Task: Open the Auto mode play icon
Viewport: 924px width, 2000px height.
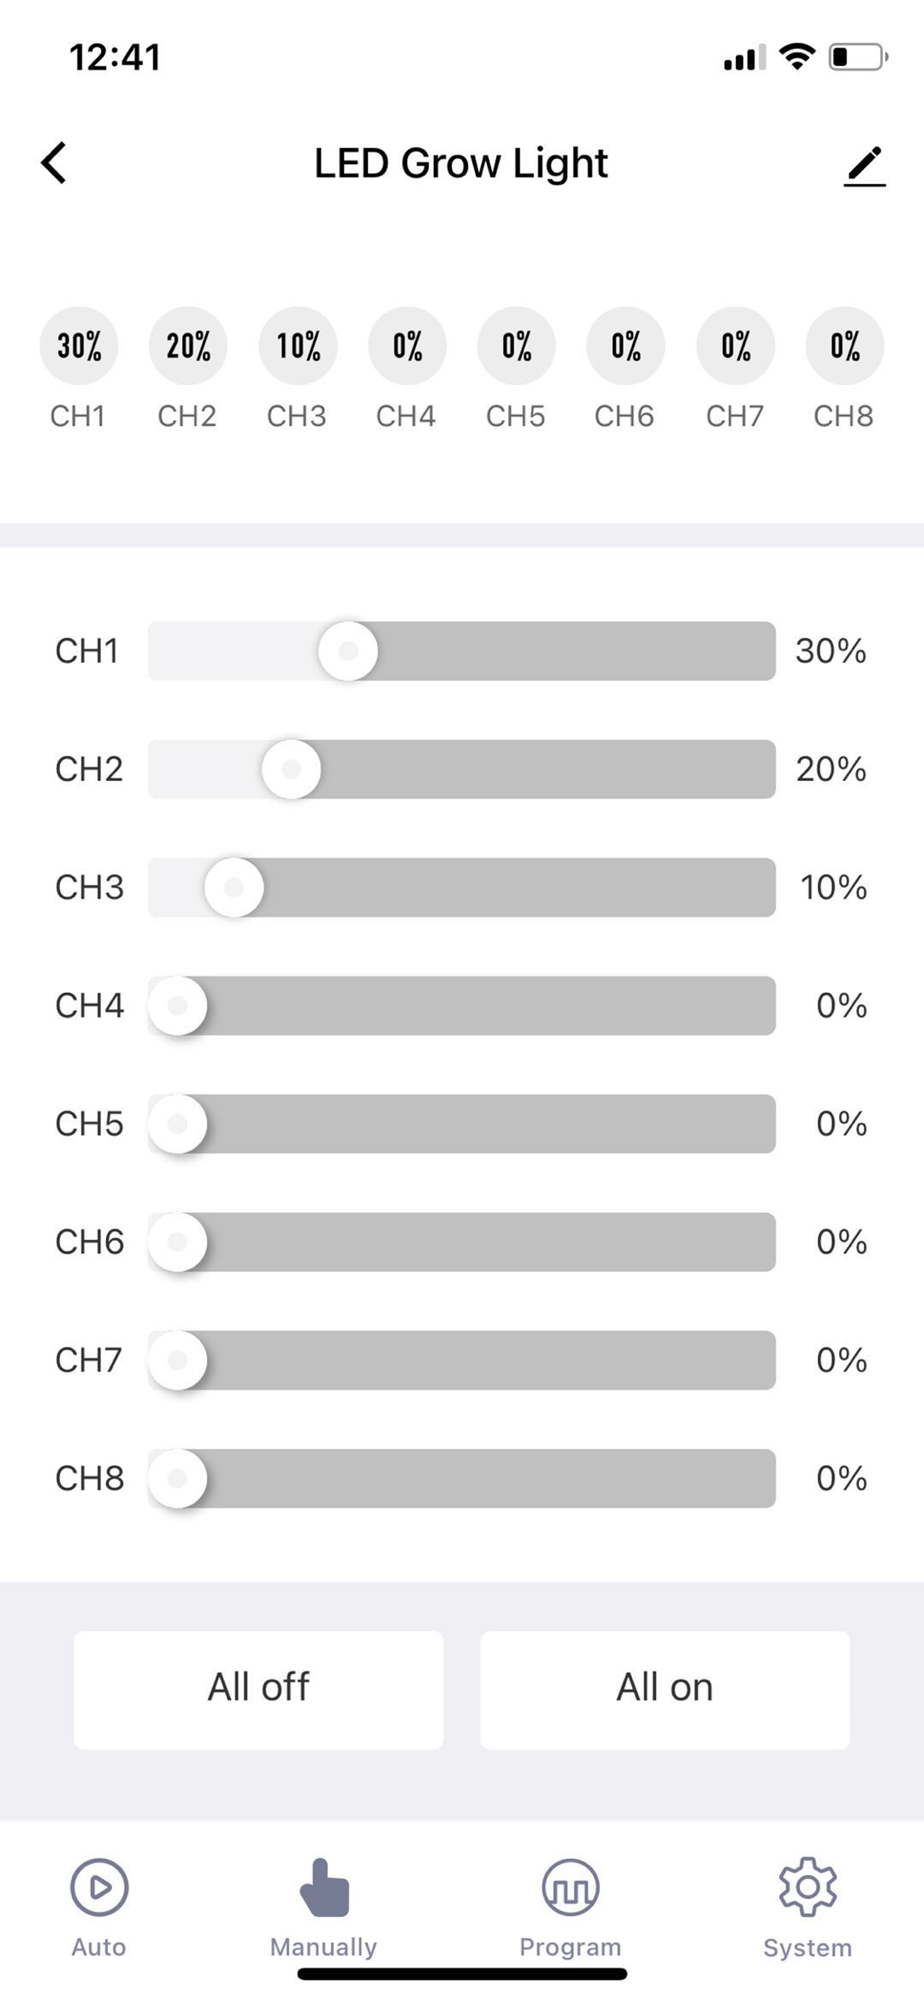Action: (99, 1887)
